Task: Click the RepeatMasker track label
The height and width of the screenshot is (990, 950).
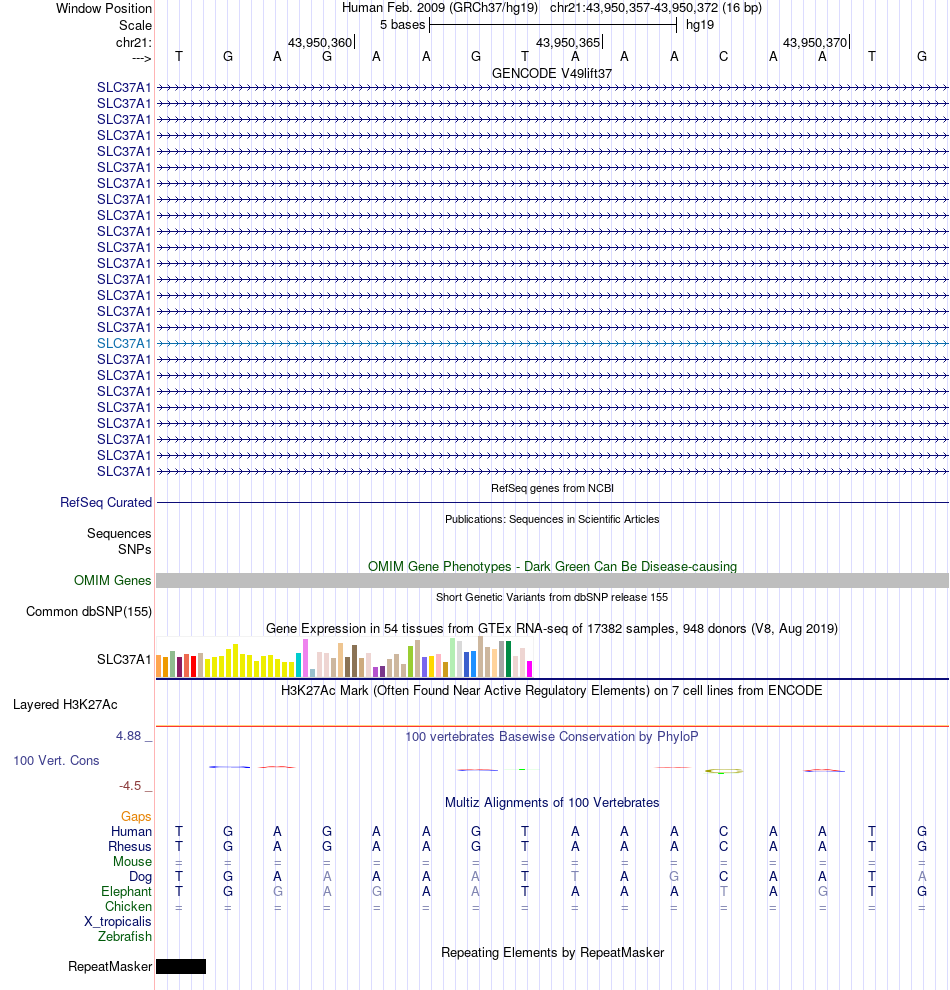Action: click(110, 967)
